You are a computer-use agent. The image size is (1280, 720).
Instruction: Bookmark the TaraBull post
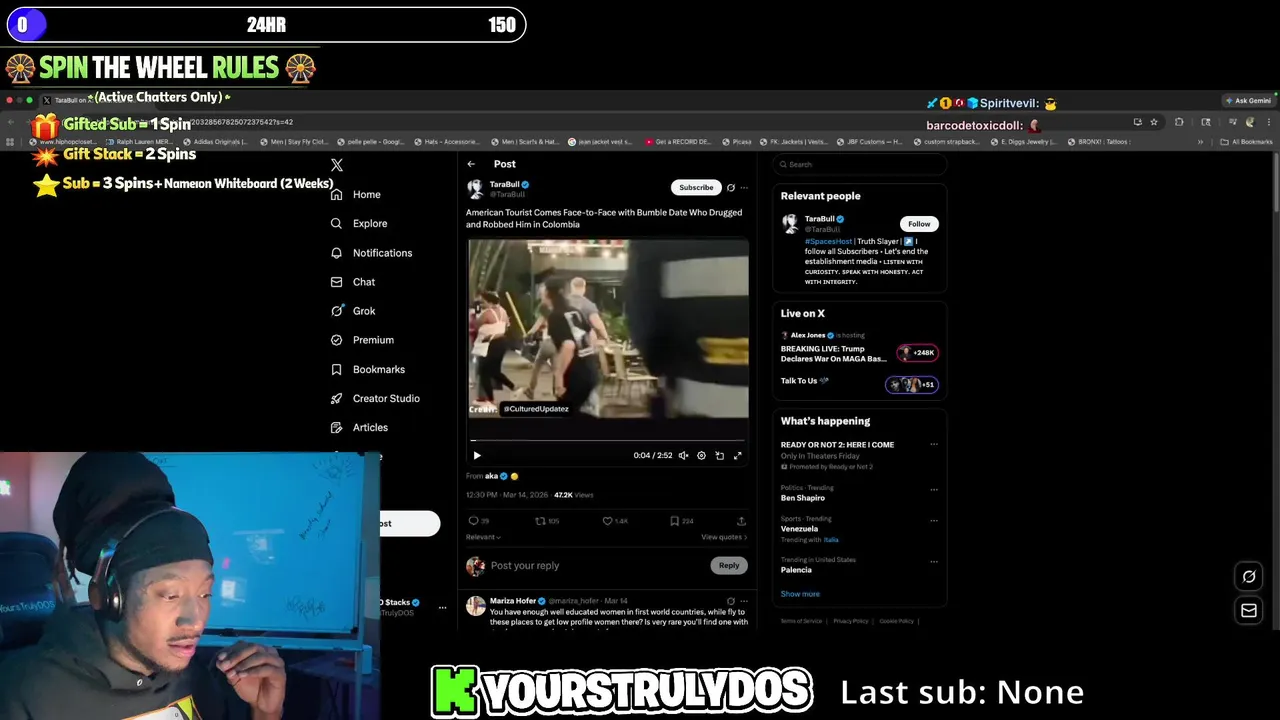point(674,521)
